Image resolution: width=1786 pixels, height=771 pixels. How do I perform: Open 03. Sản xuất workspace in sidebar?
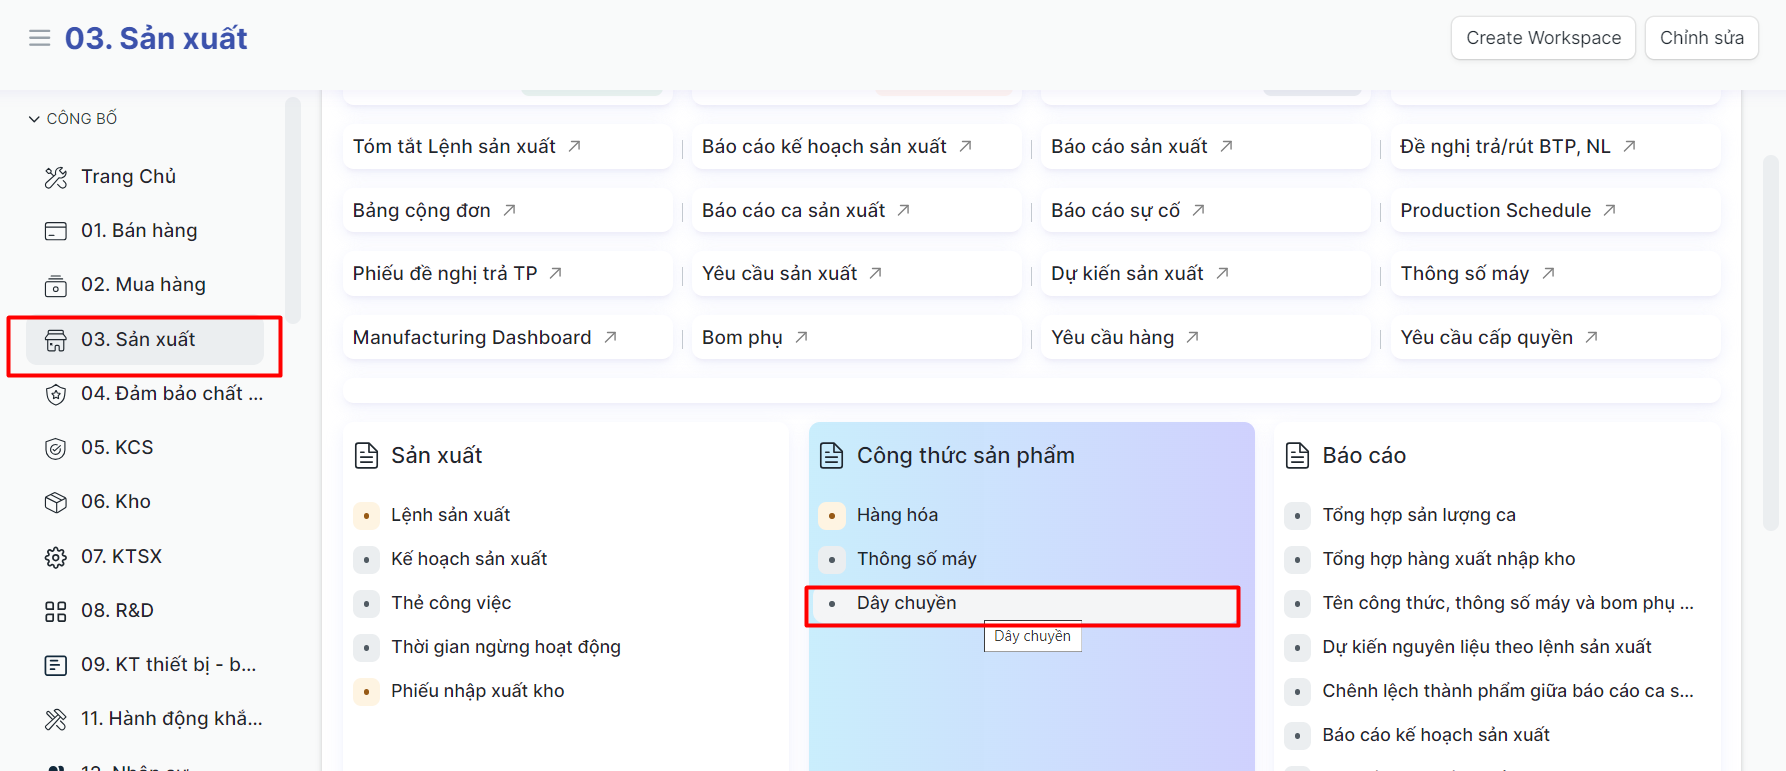click(138, 340)
